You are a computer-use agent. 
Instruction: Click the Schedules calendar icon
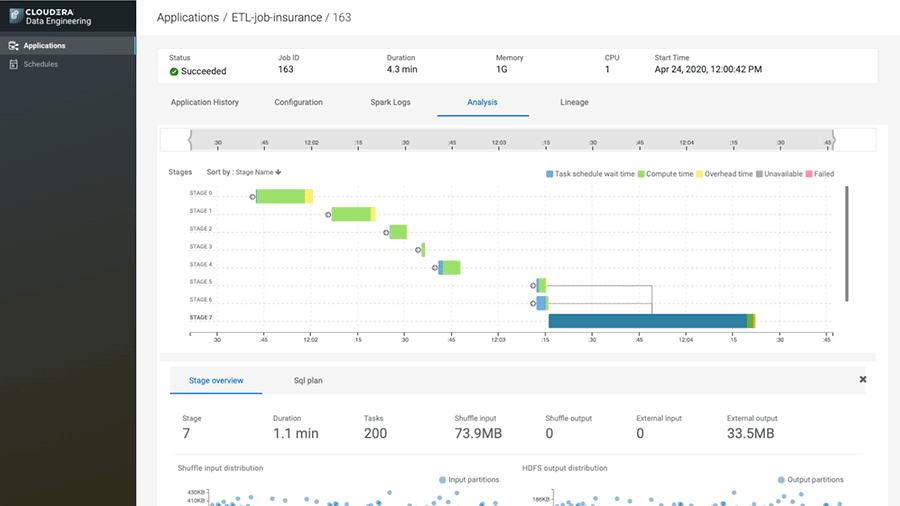tap(14, 64)
